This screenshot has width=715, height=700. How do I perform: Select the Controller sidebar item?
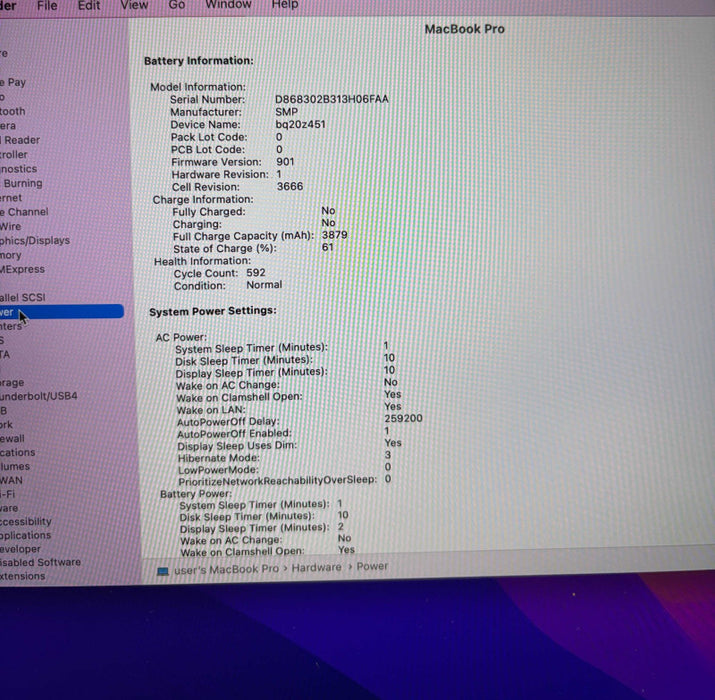14,155
